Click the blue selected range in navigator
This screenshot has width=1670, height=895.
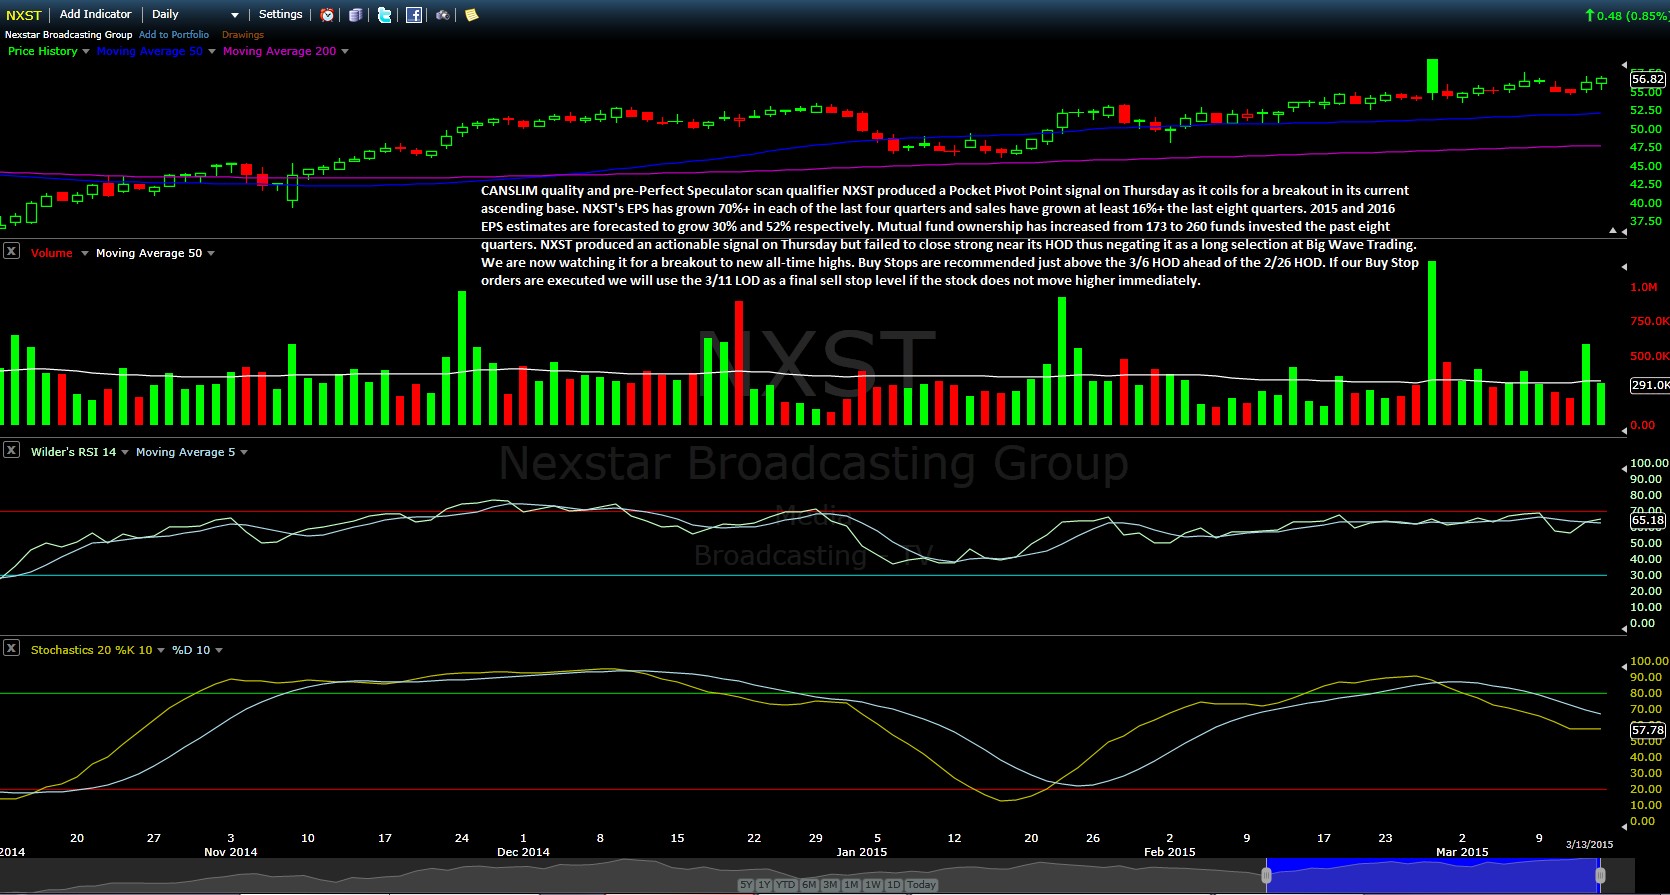[x=1433, y=875]
